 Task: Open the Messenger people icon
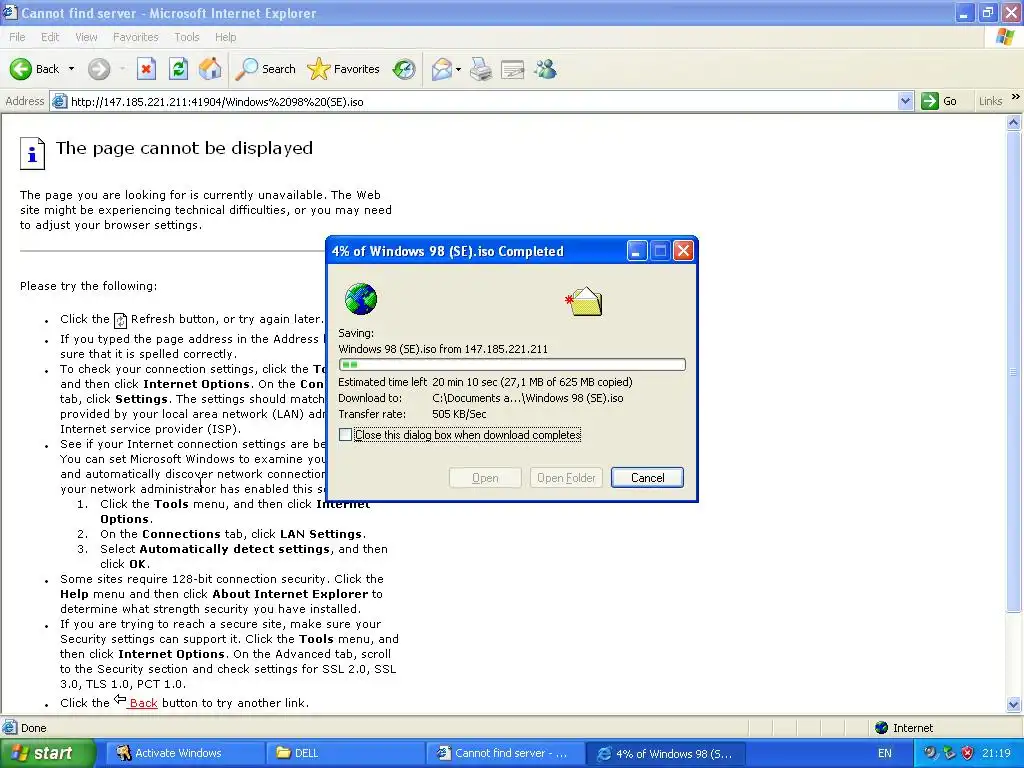click(x=545, y=69)
